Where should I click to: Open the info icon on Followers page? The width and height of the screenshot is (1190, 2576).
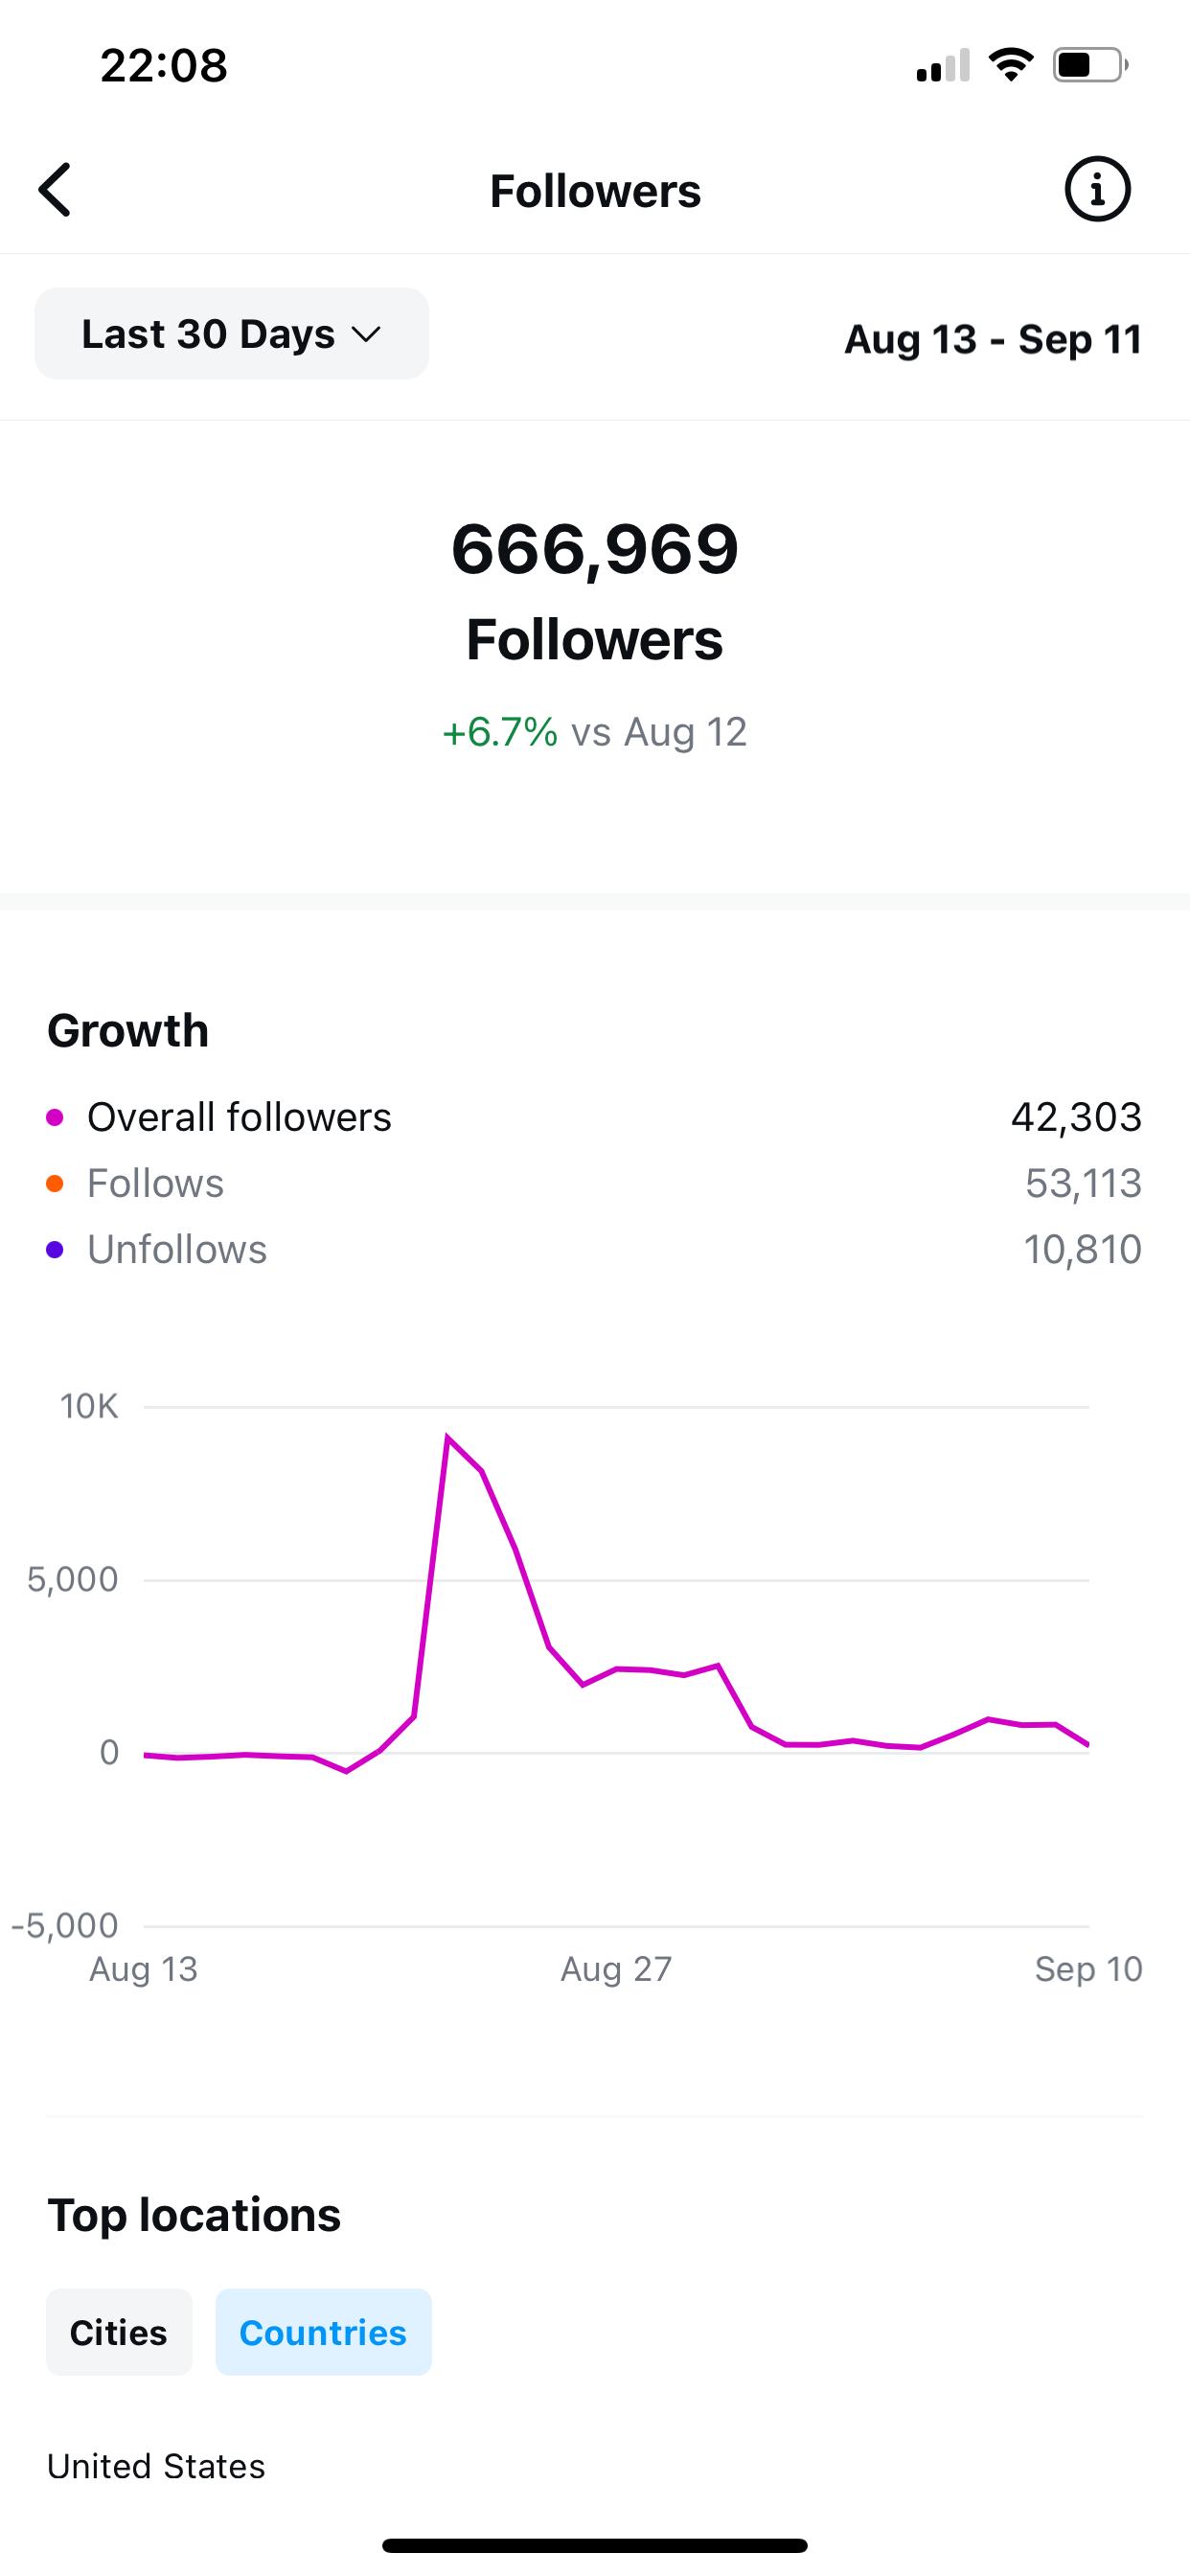[1097, 189]
